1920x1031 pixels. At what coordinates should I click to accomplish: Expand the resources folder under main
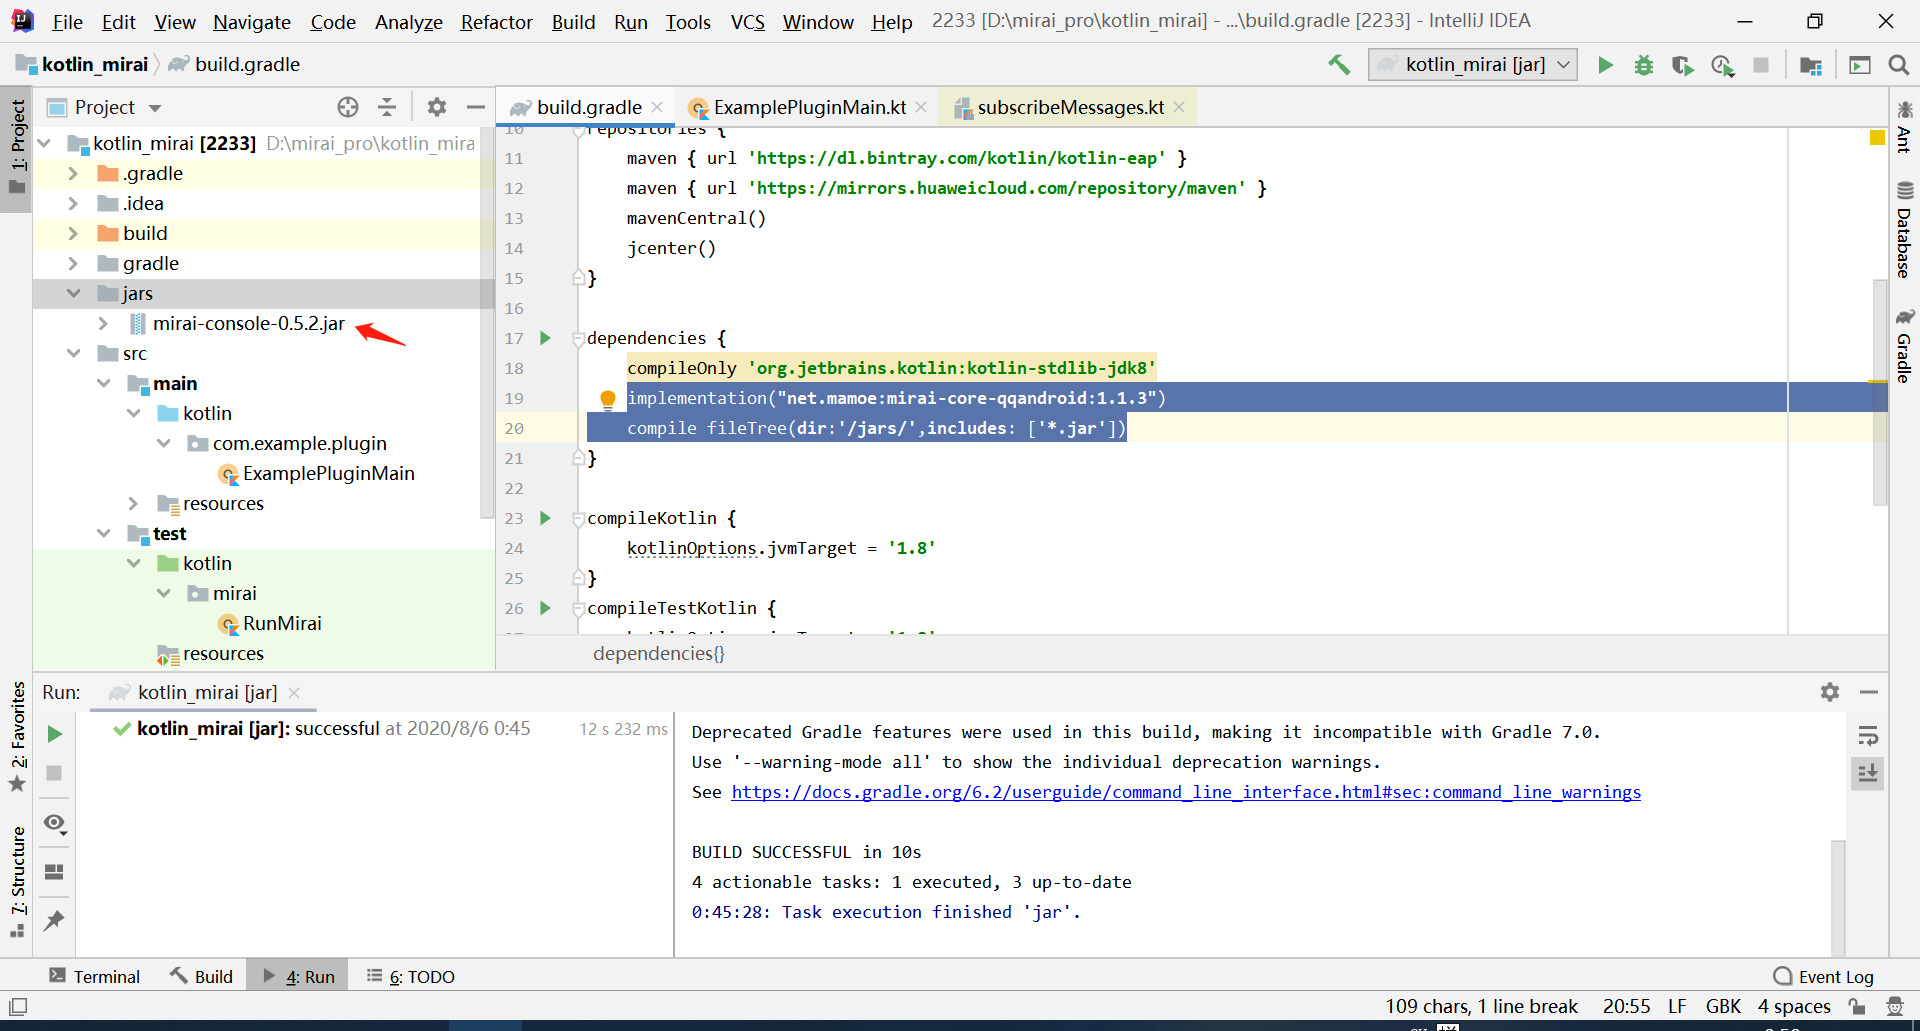pyautogui.click(x=133, y=503)
